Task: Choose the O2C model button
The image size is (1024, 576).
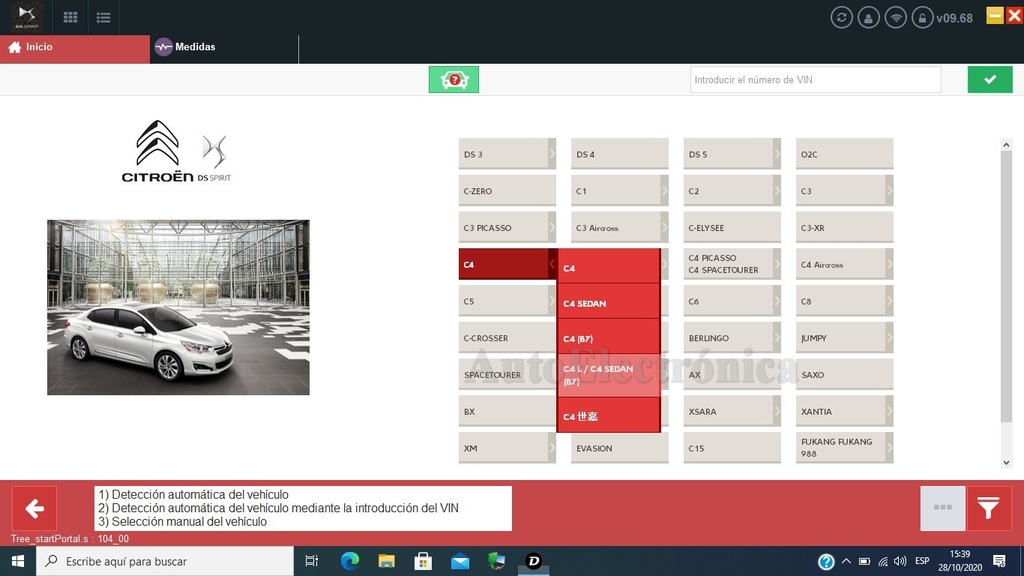Action: (844, 154)
